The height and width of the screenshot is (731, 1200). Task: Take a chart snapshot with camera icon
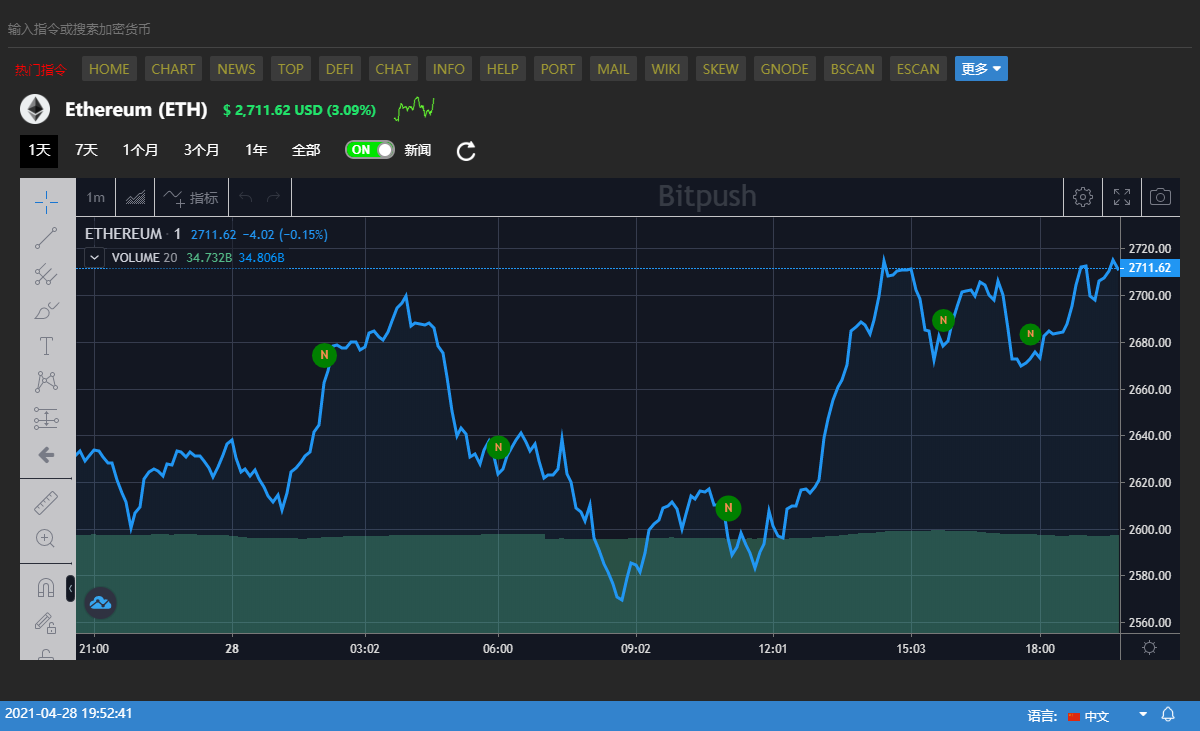pos(1160,197)
